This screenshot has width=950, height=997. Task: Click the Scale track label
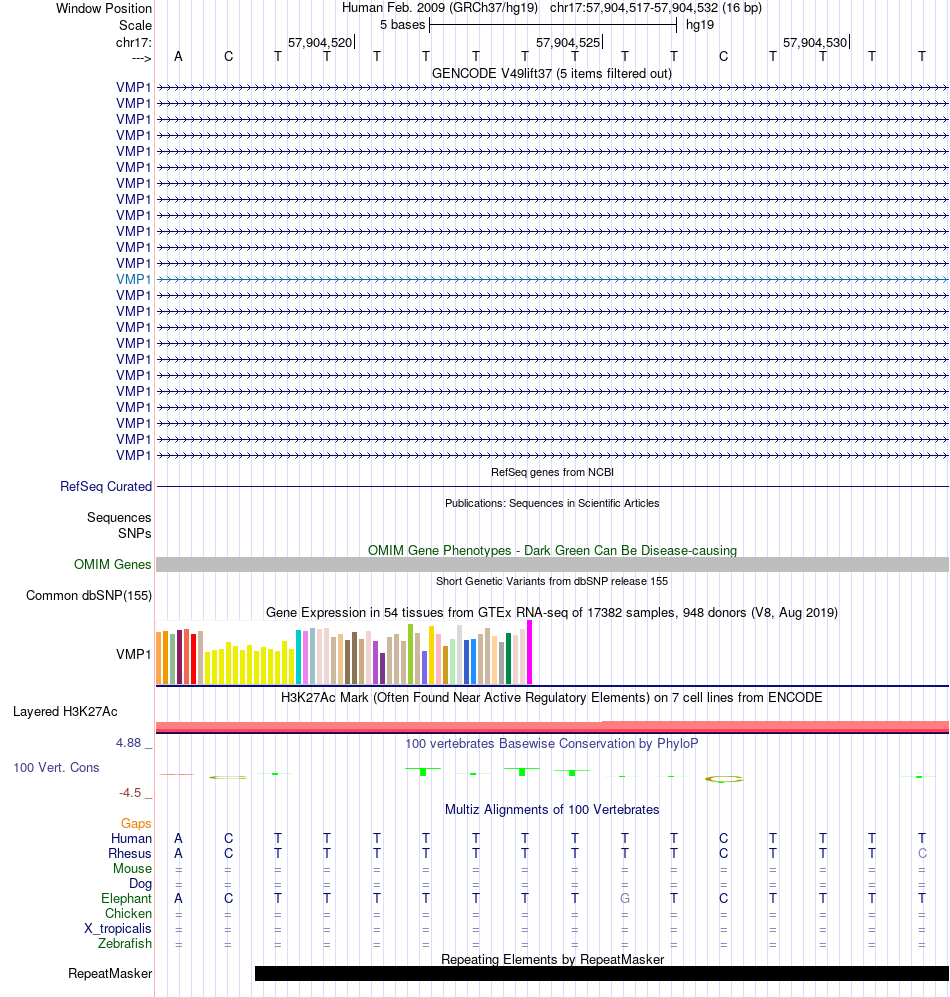tap(135, 25)
